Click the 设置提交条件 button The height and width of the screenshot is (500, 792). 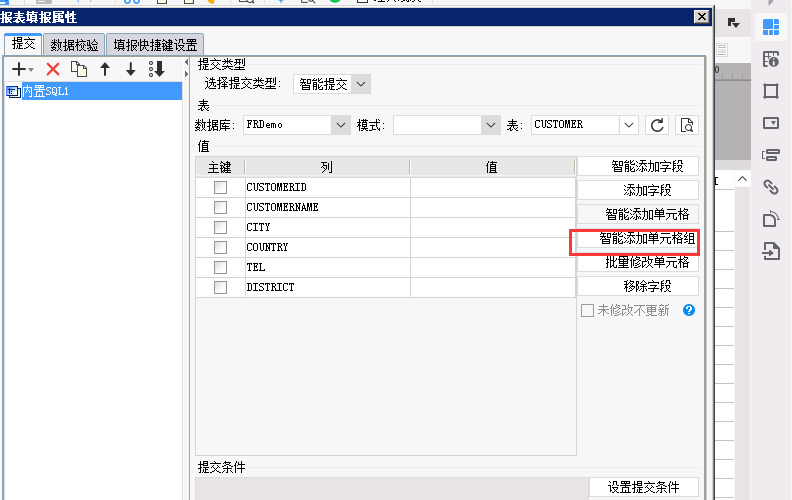[644, 487]
